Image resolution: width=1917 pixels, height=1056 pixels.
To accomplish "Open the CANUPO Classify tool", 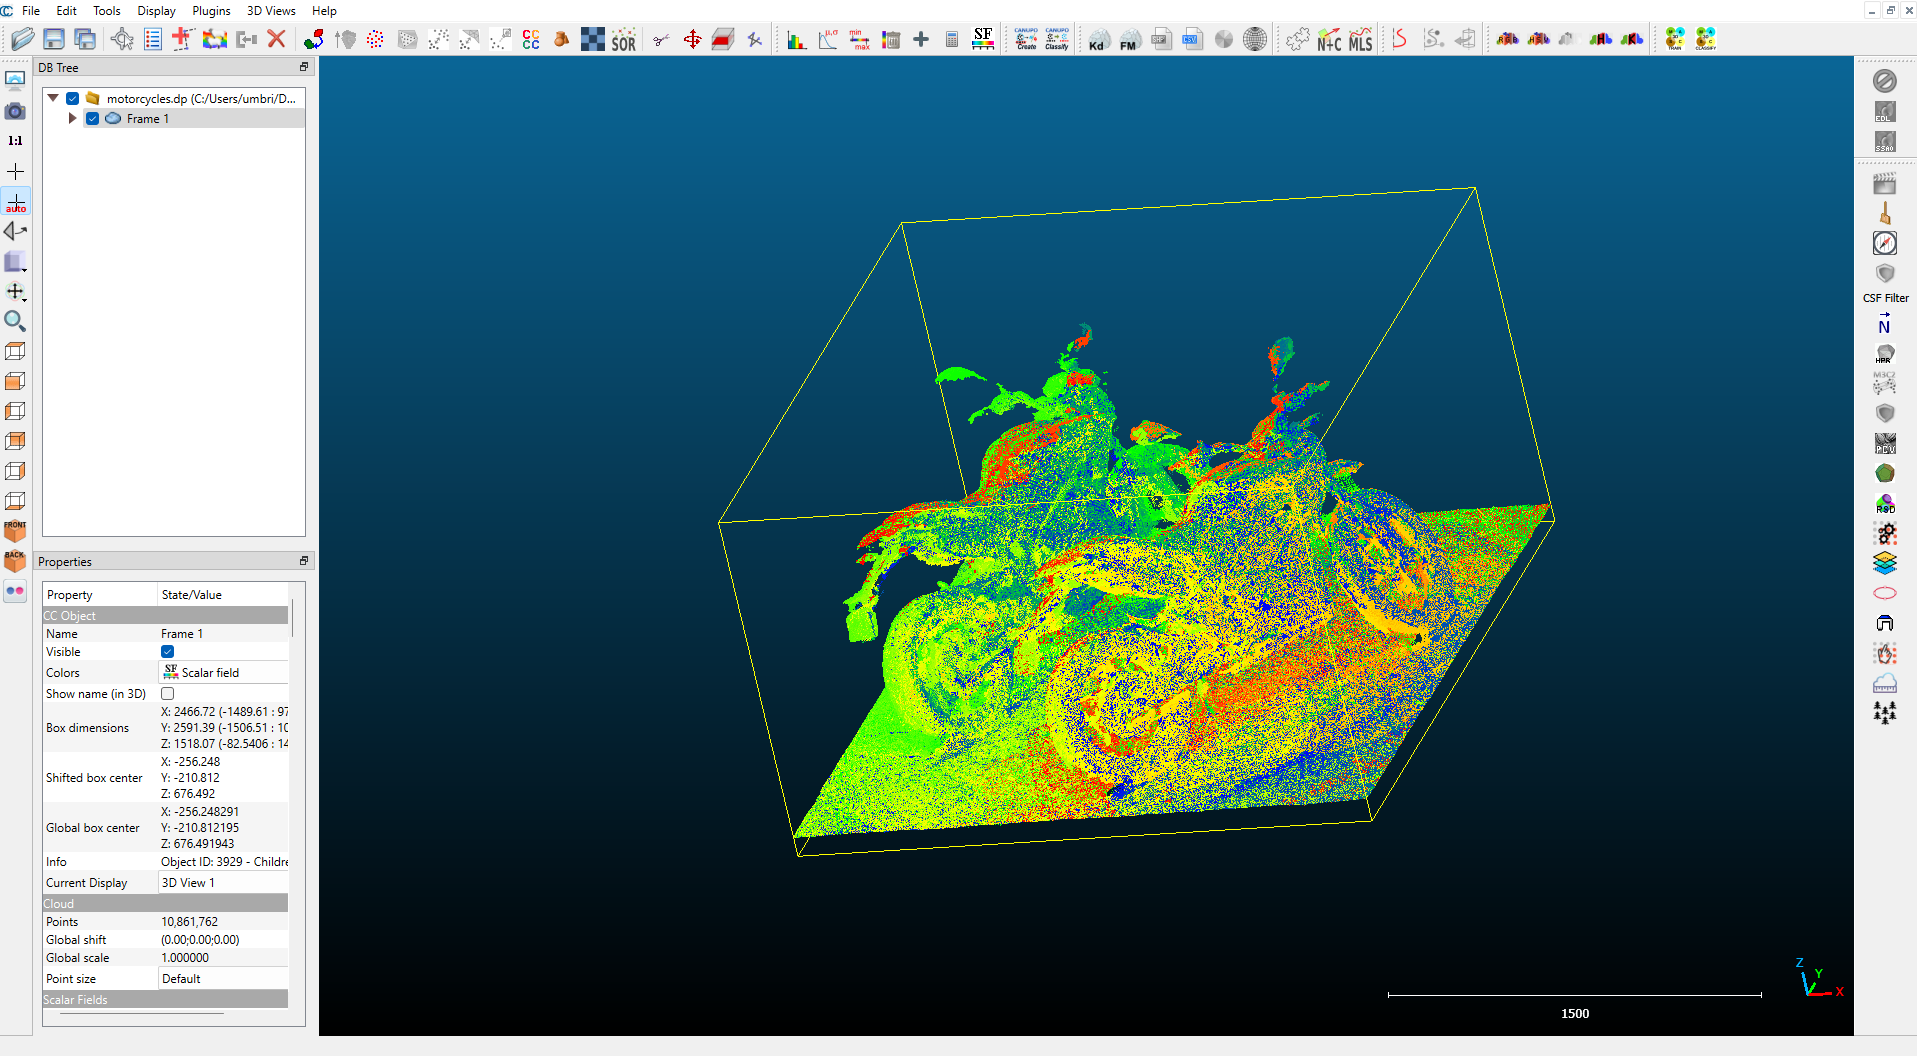I will [x=1056, y=39].
